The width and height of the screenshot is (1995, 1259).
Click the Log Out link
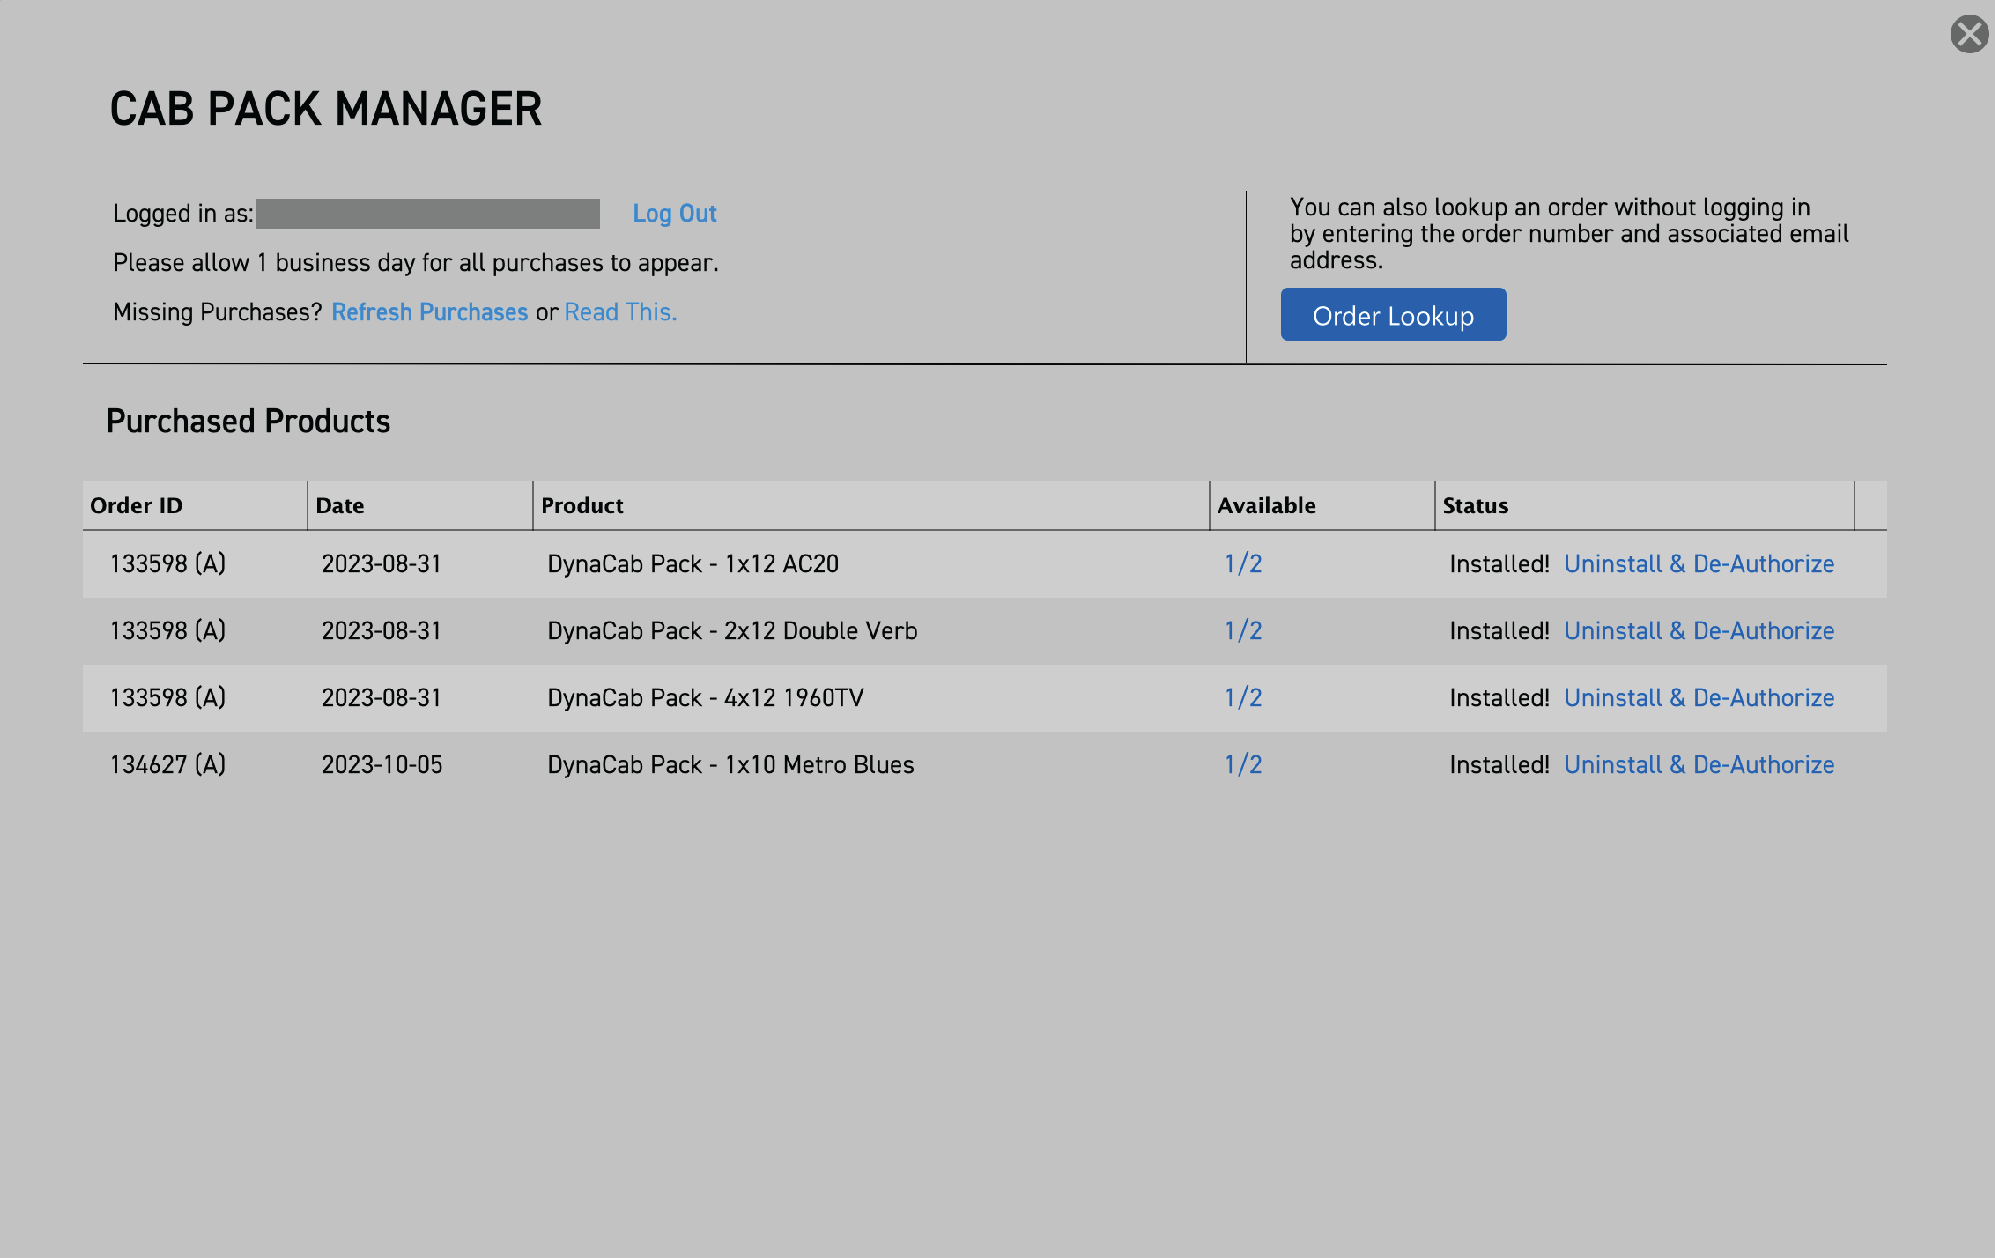pos(674,214)
